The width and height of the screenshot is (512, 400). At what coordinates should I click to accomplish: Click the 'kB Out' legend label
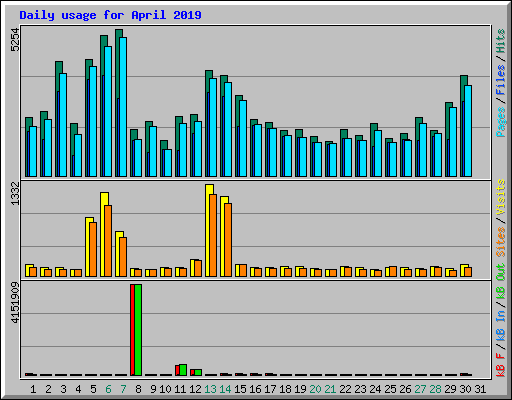(500, 281)
